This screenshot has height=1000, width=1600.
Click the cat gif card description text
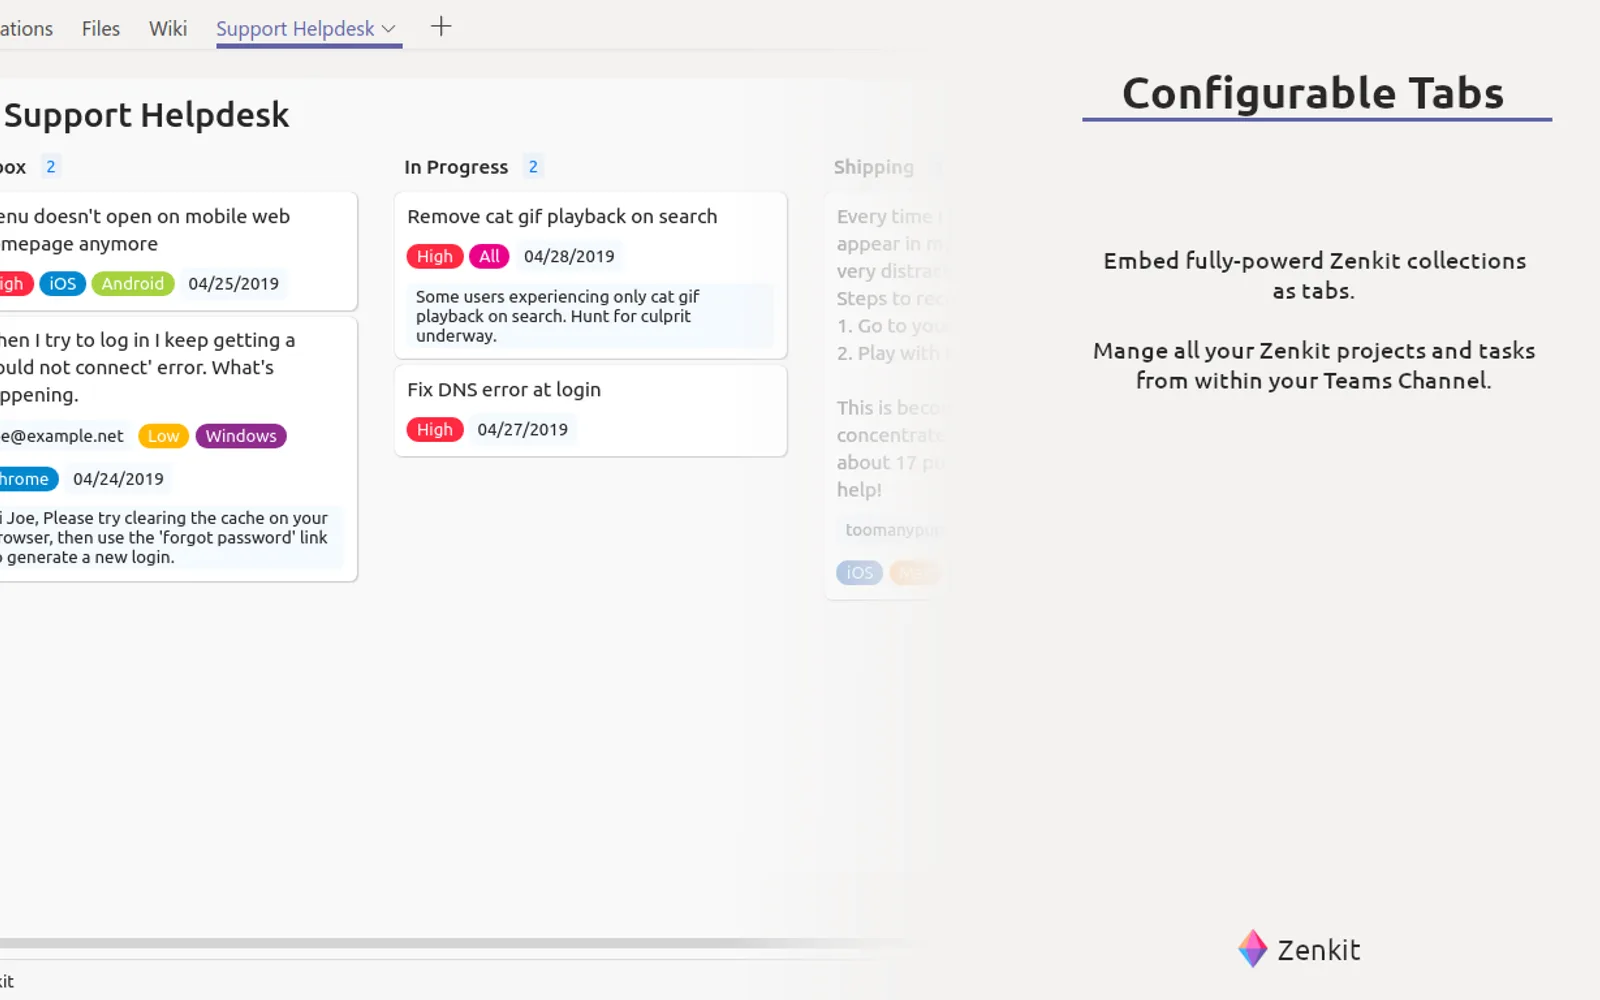coord(590,316)
